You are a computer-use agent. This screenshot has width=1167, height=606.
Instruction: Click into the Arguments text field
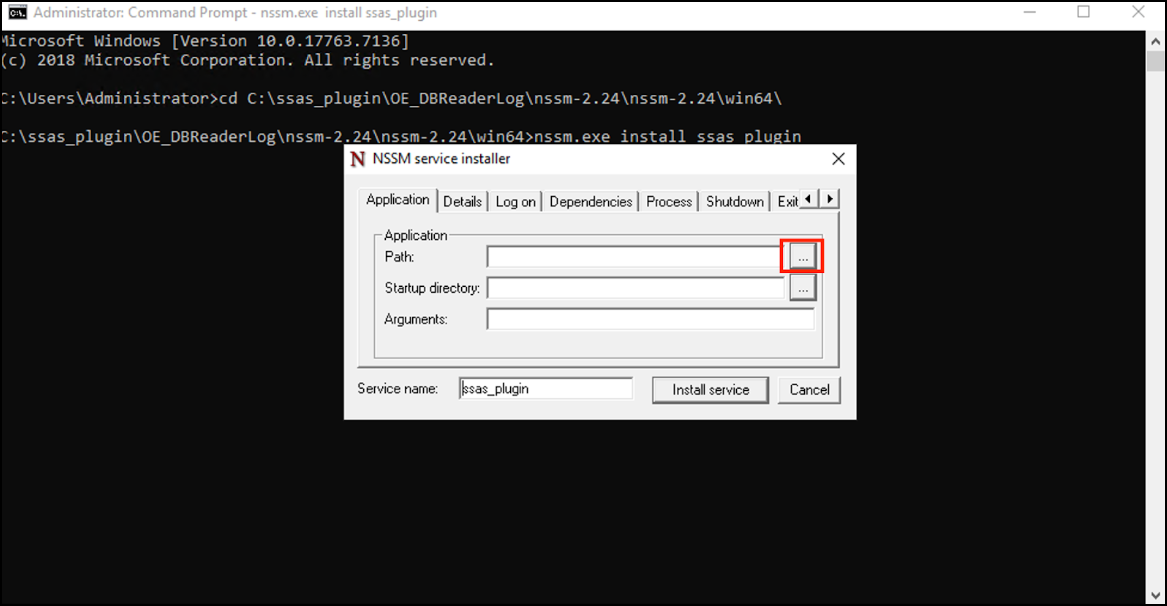click(650, 319)
